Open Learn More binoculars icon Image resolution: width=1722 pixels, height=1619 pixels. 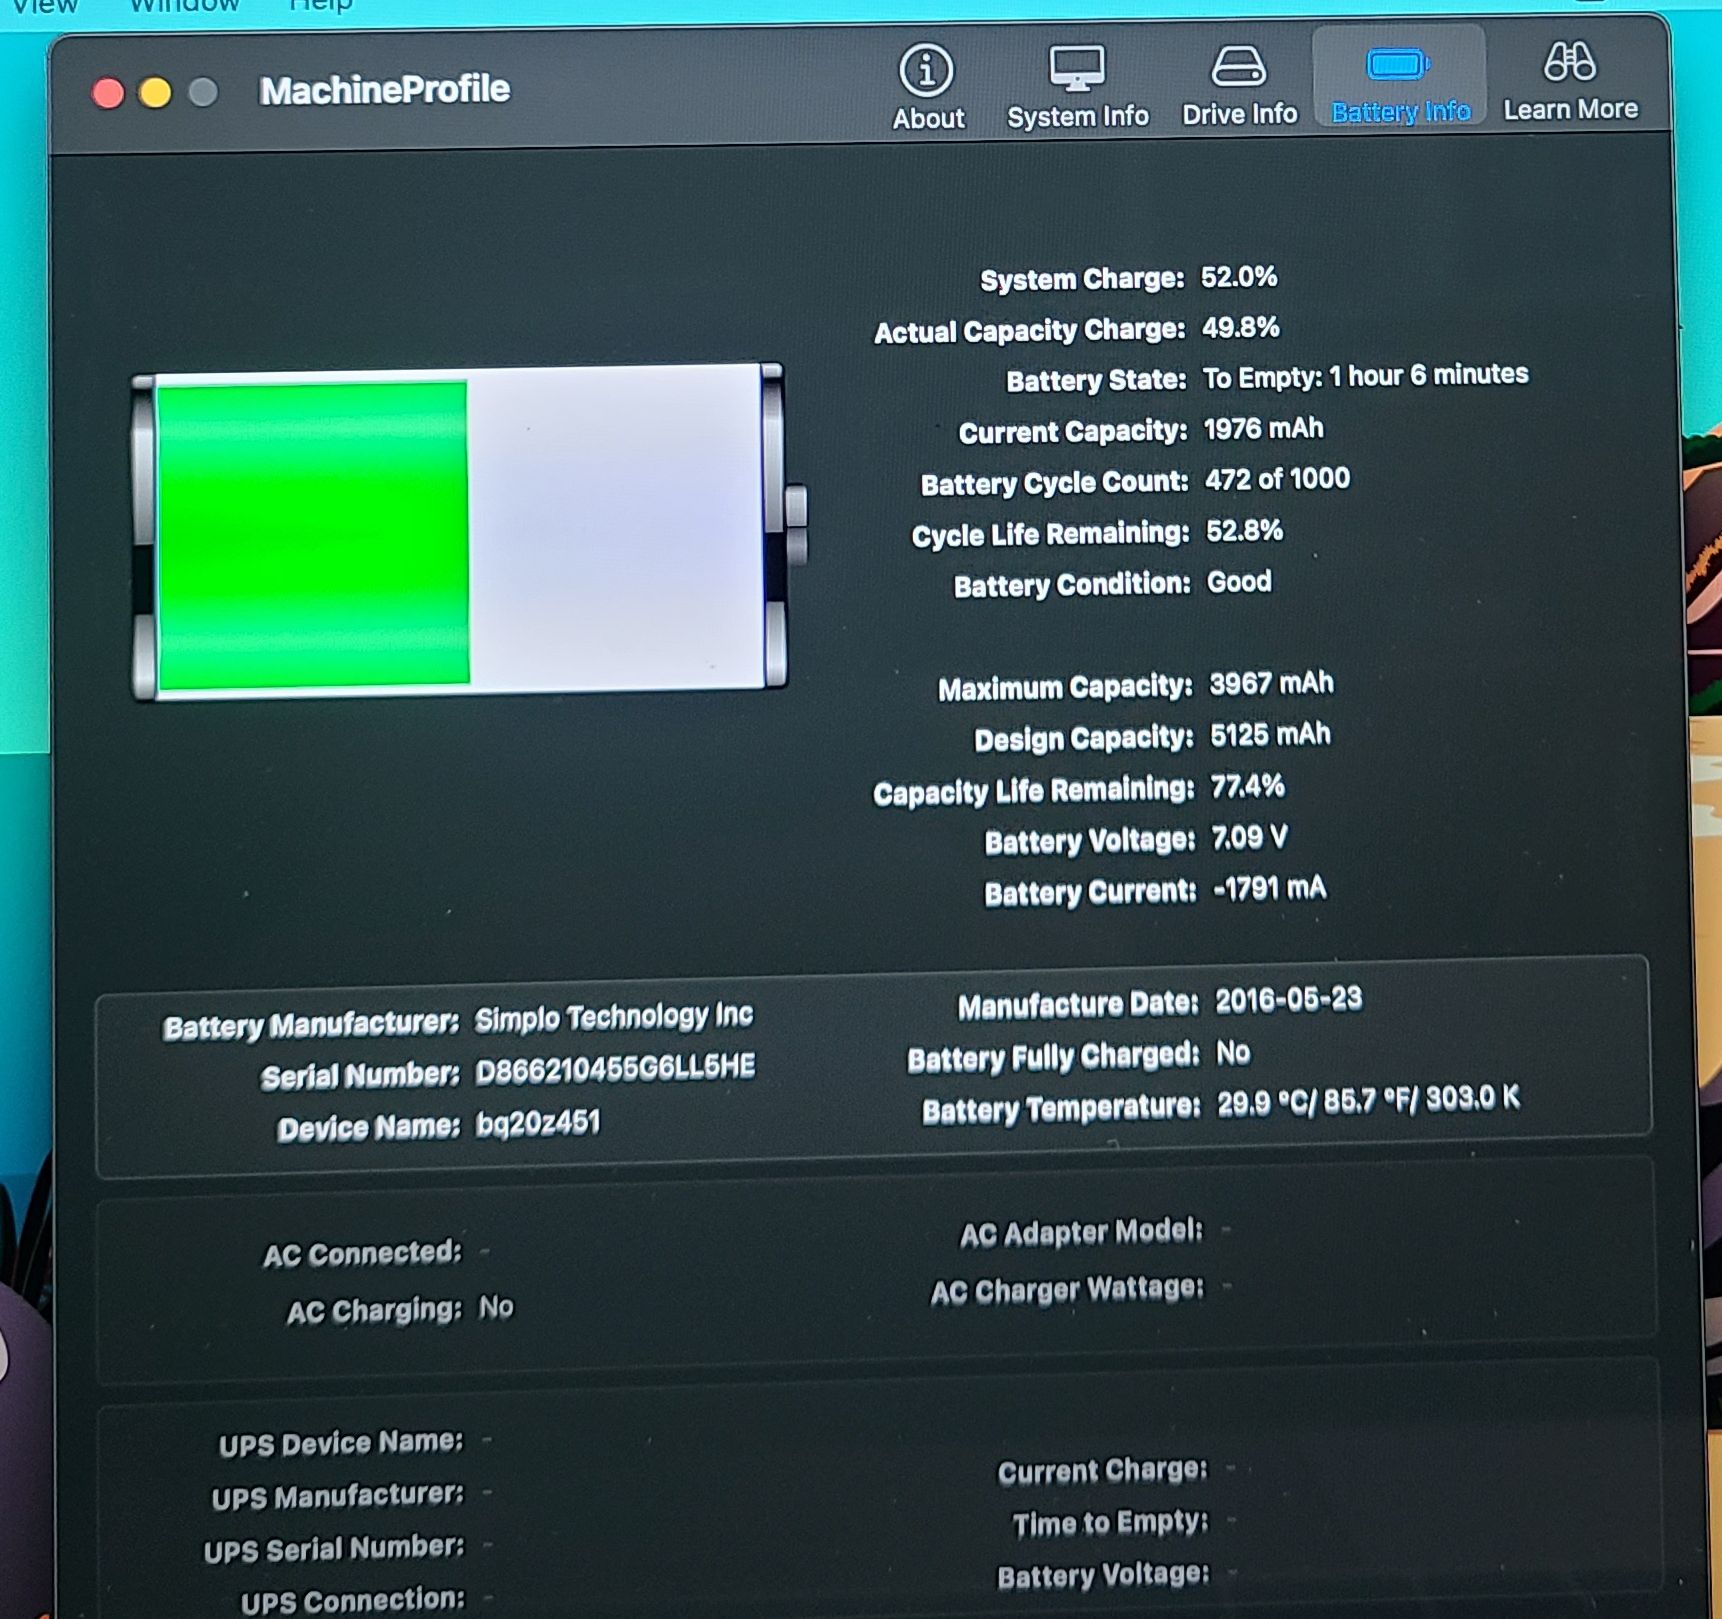tap(1569, 62)
